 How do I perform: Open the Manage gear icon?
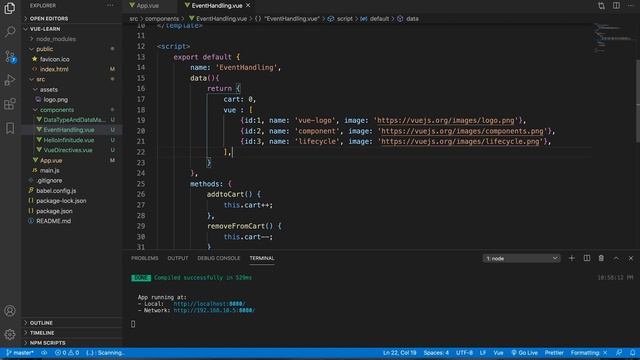(10, 335)
